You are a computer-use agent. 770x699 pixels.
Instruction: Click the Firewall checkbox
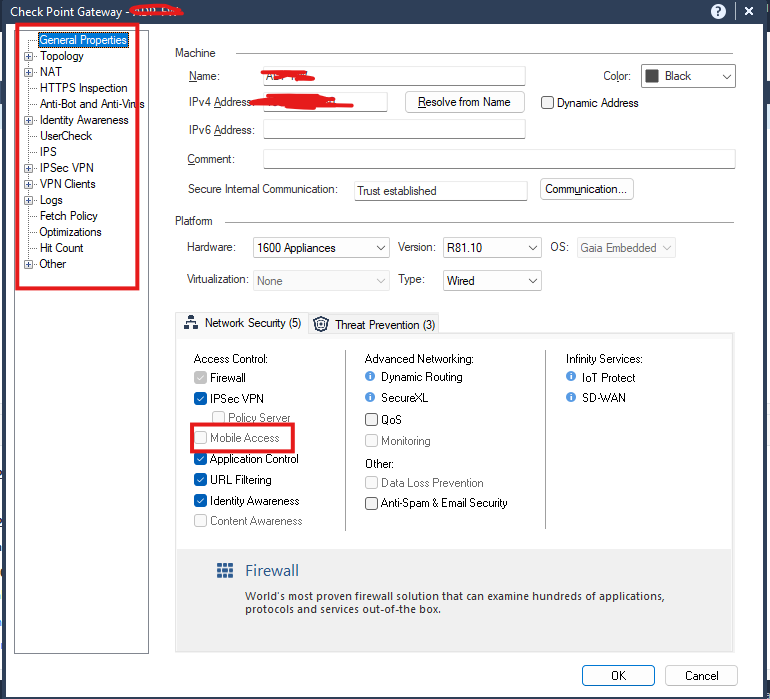pos(200,378)
